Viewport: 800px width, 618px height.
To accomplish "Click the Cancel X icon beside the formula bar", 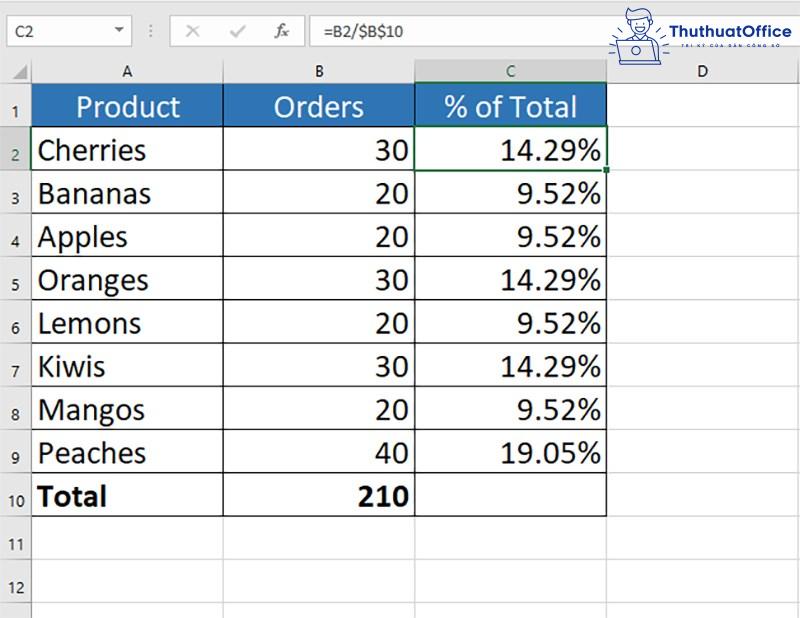I will (194, 31).
